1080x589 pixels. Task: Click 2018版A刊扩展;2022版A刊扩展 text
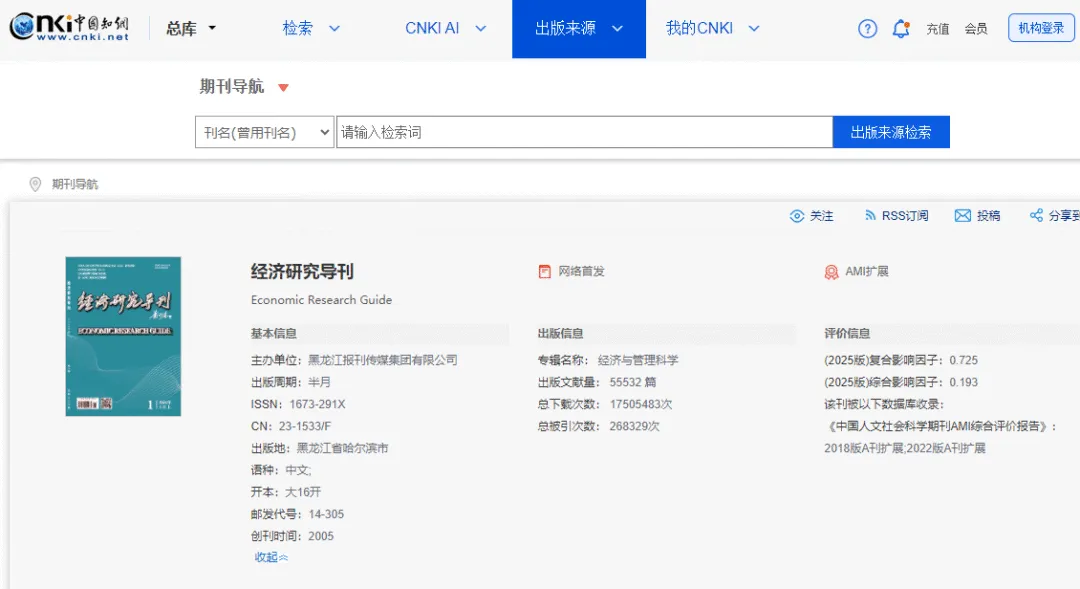pyautogui.click(x=904, y=448)
